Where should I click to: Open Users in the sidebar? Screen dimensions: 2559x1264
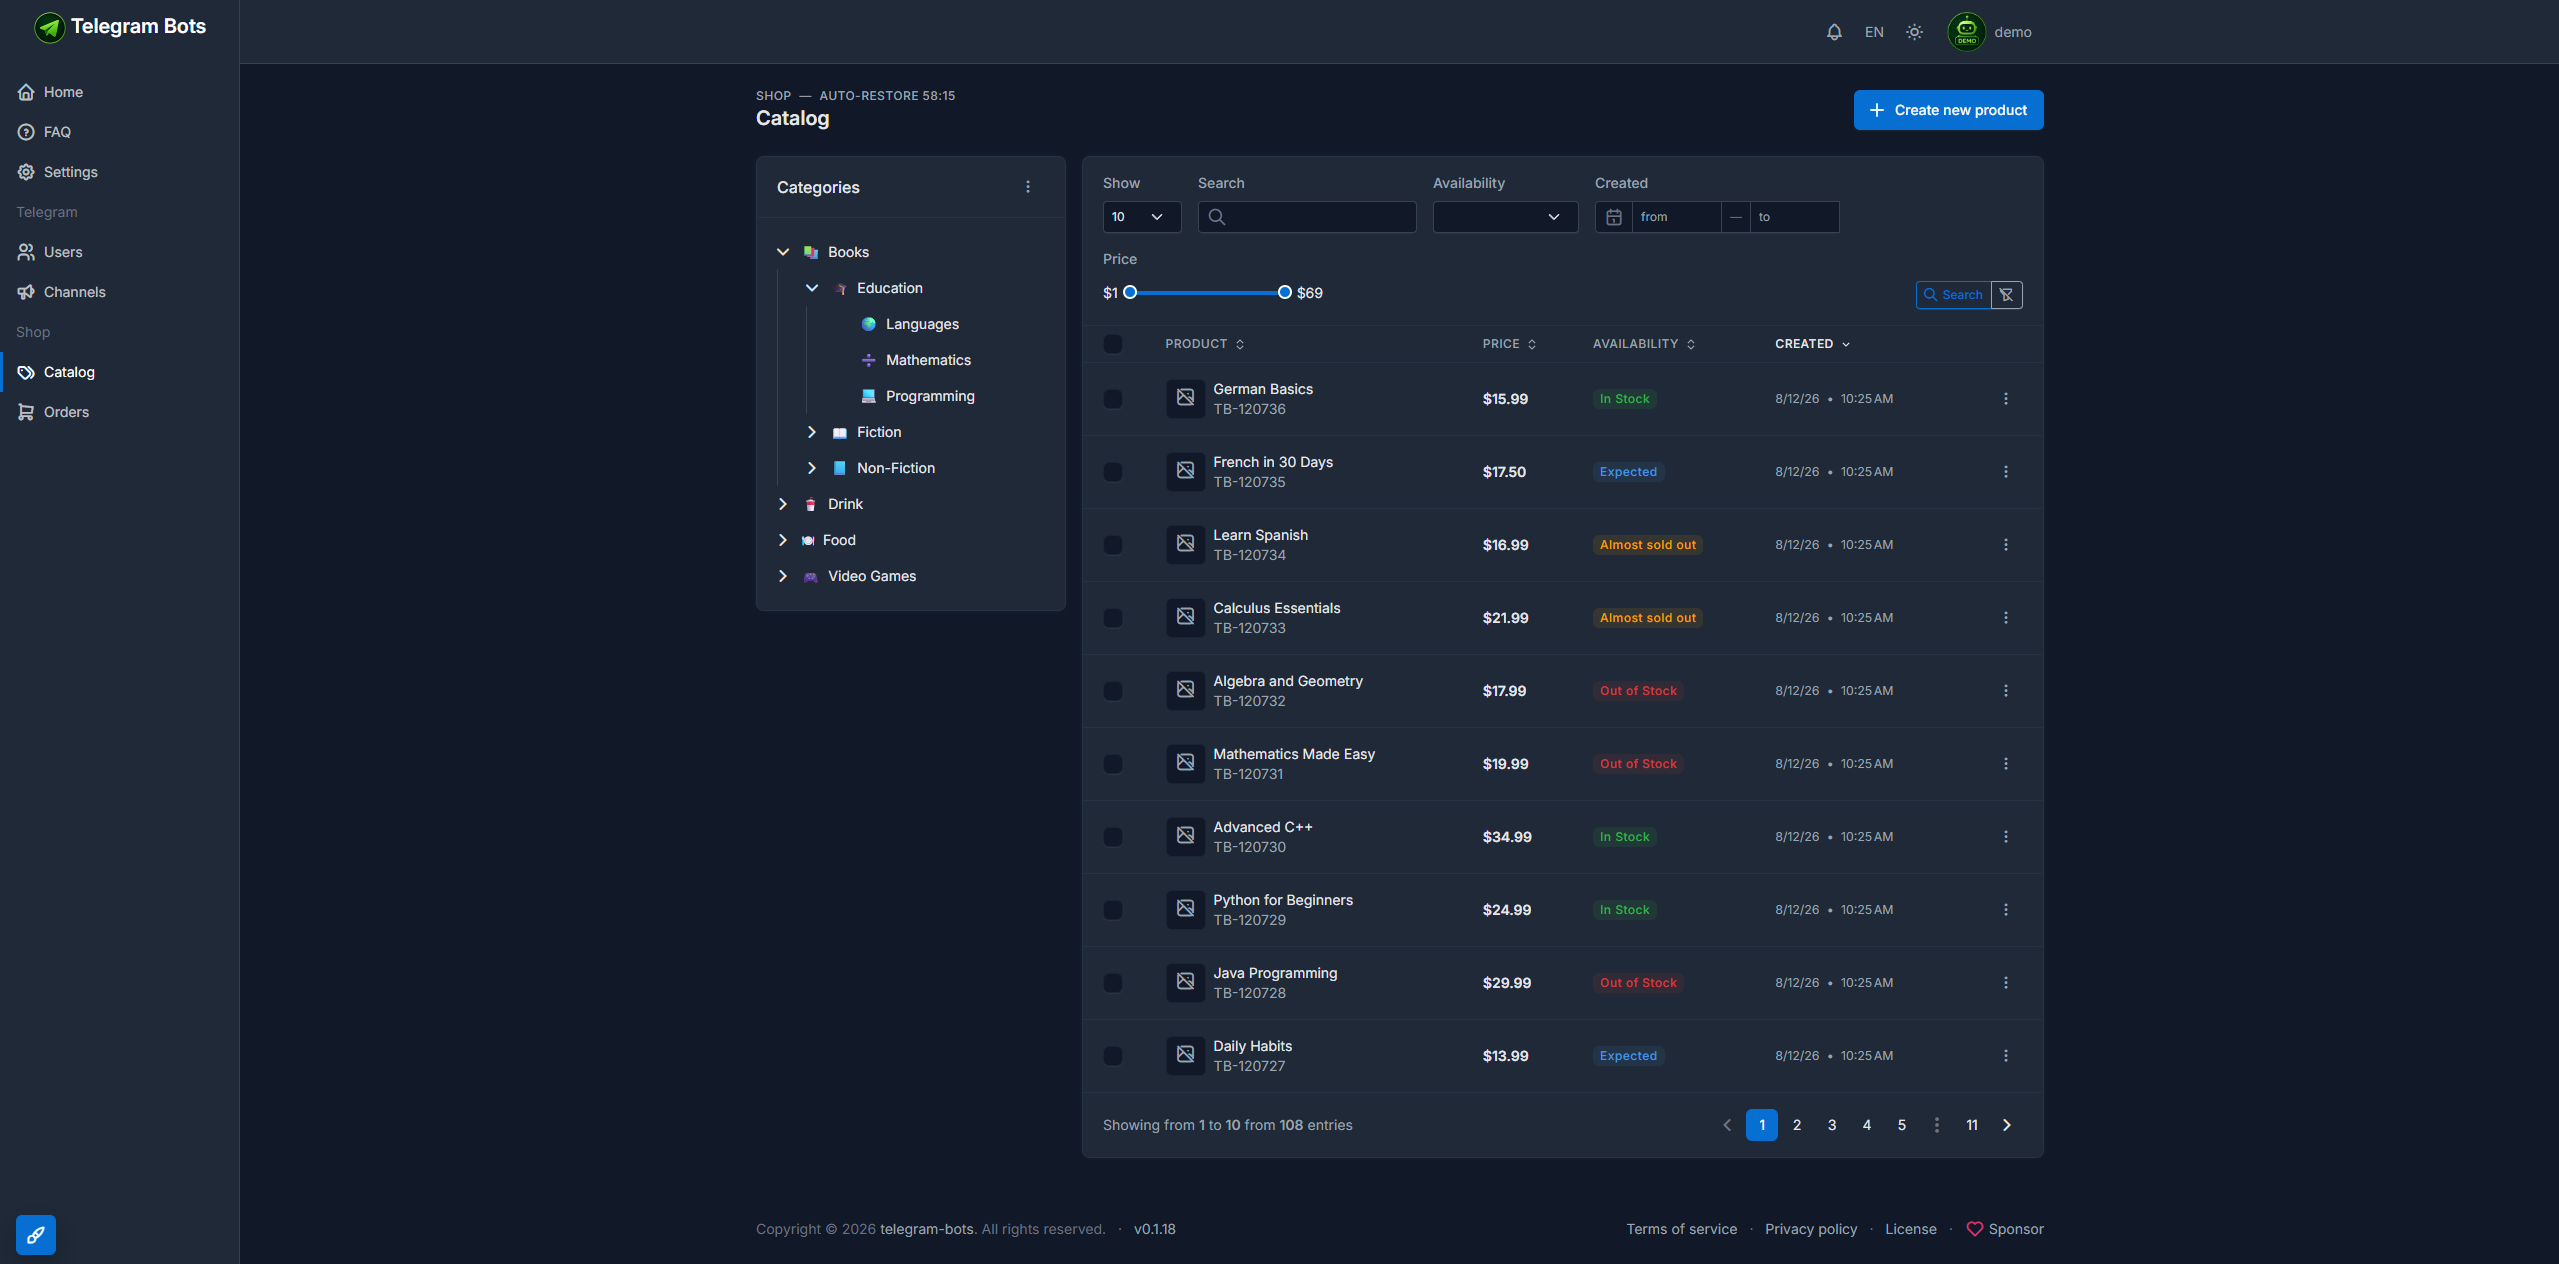coord(120,252)
